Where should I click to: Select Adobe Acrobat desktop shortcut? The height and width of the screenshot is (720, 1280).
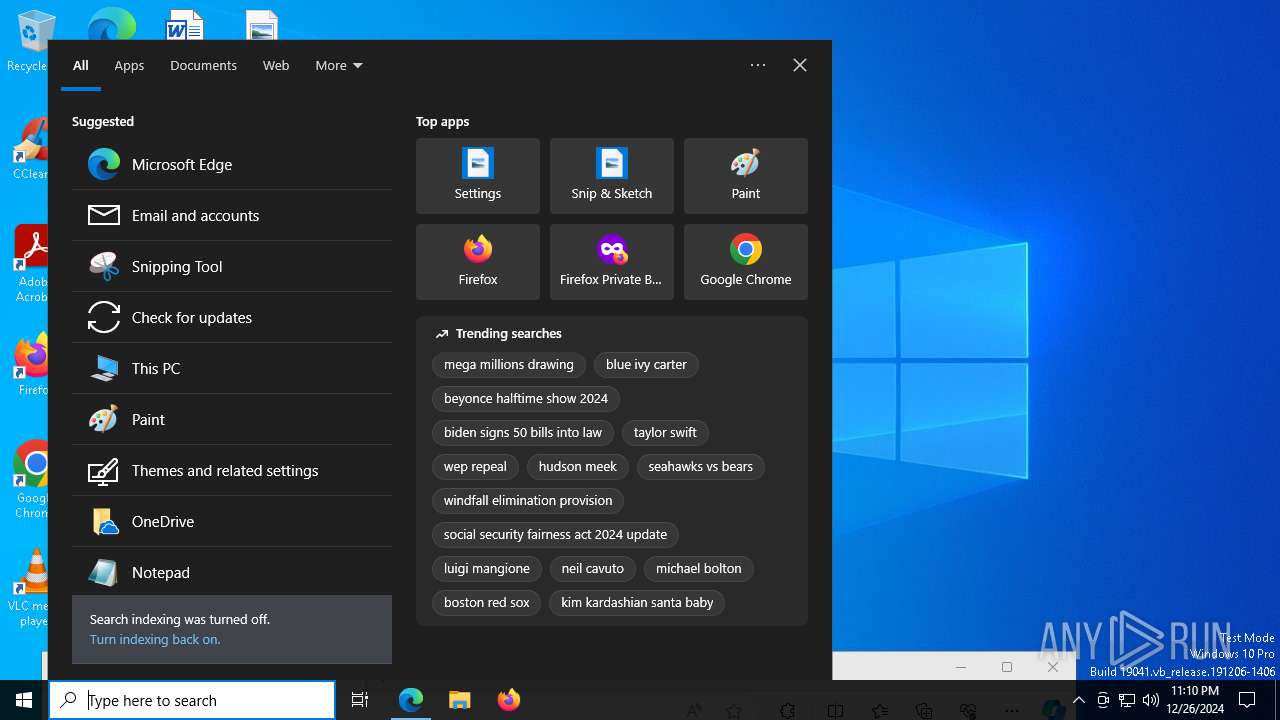[x=30, y=264]
